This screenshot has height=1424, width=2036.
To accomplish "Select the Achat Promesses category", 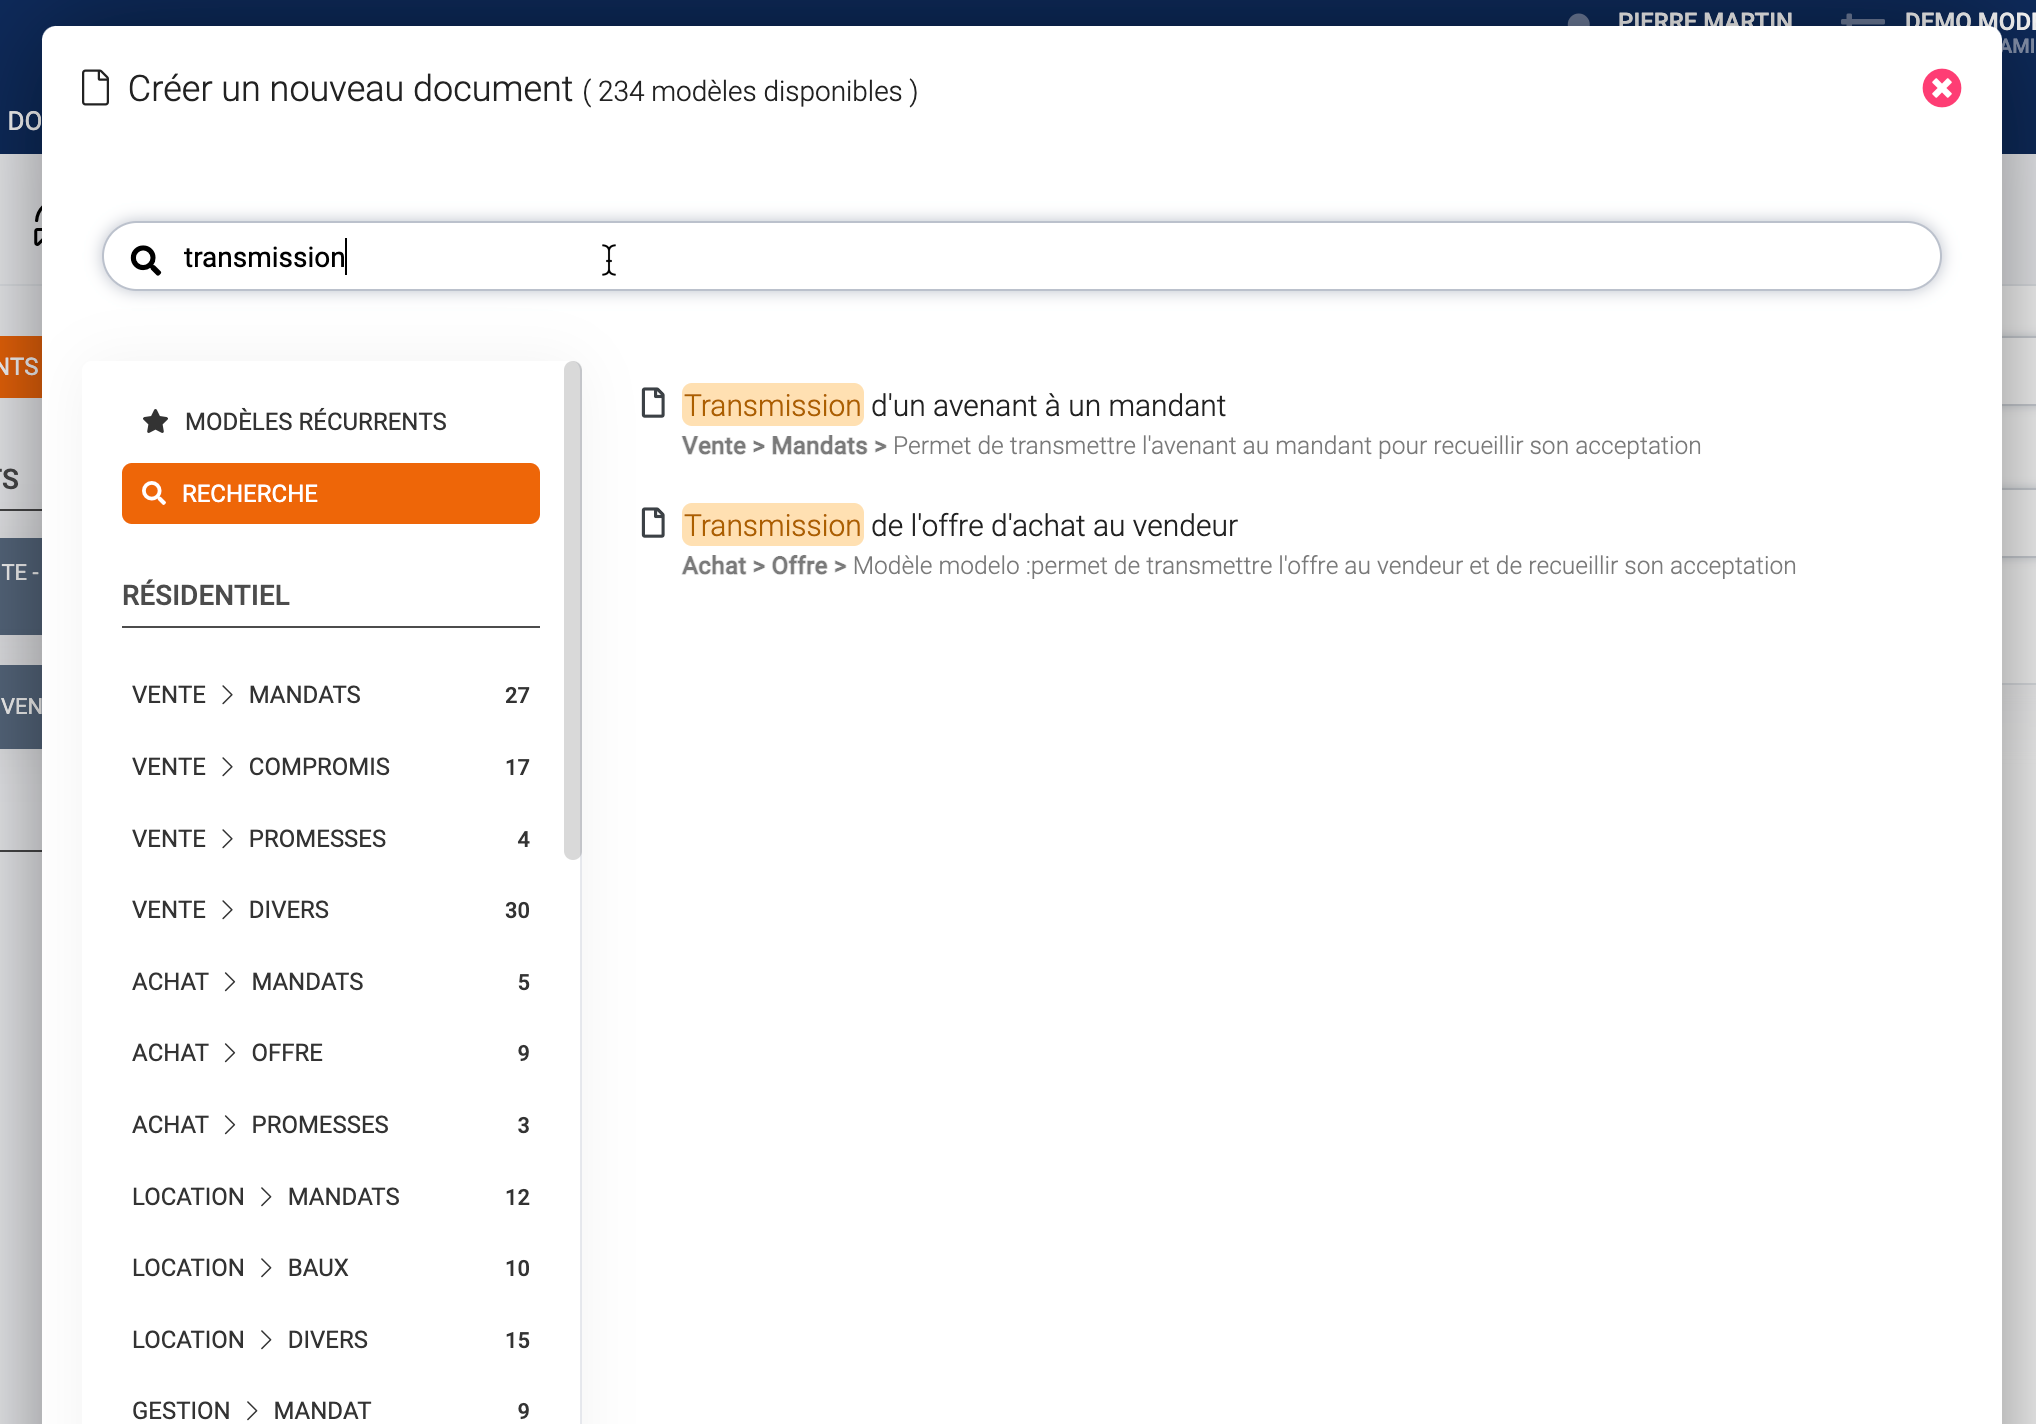I will click(x=330, y=1125).
